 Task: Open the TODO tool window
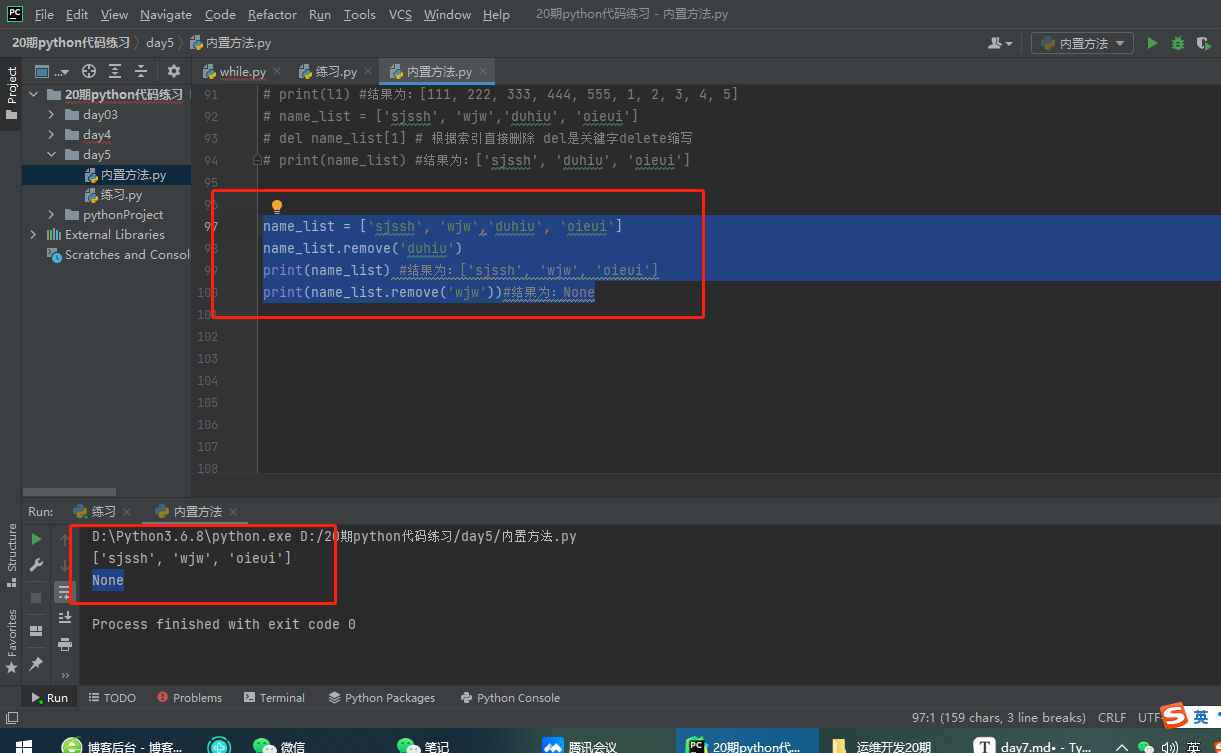[112, 698]
